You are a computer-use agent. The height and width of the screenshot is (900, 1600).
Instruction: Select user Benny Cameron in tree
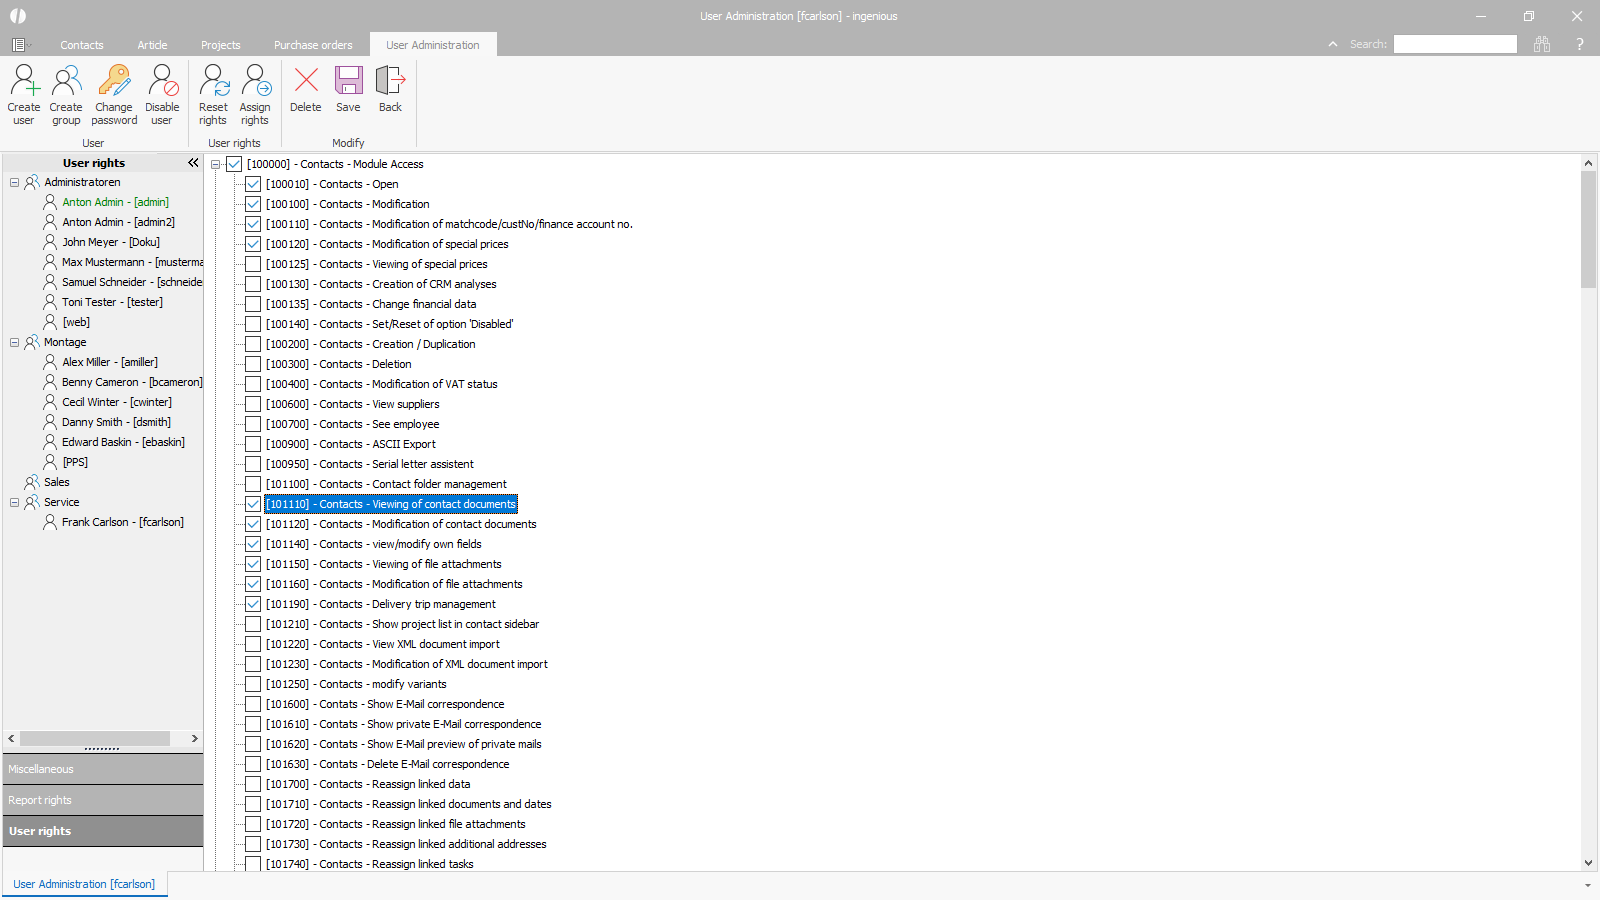tap(131, 382)
